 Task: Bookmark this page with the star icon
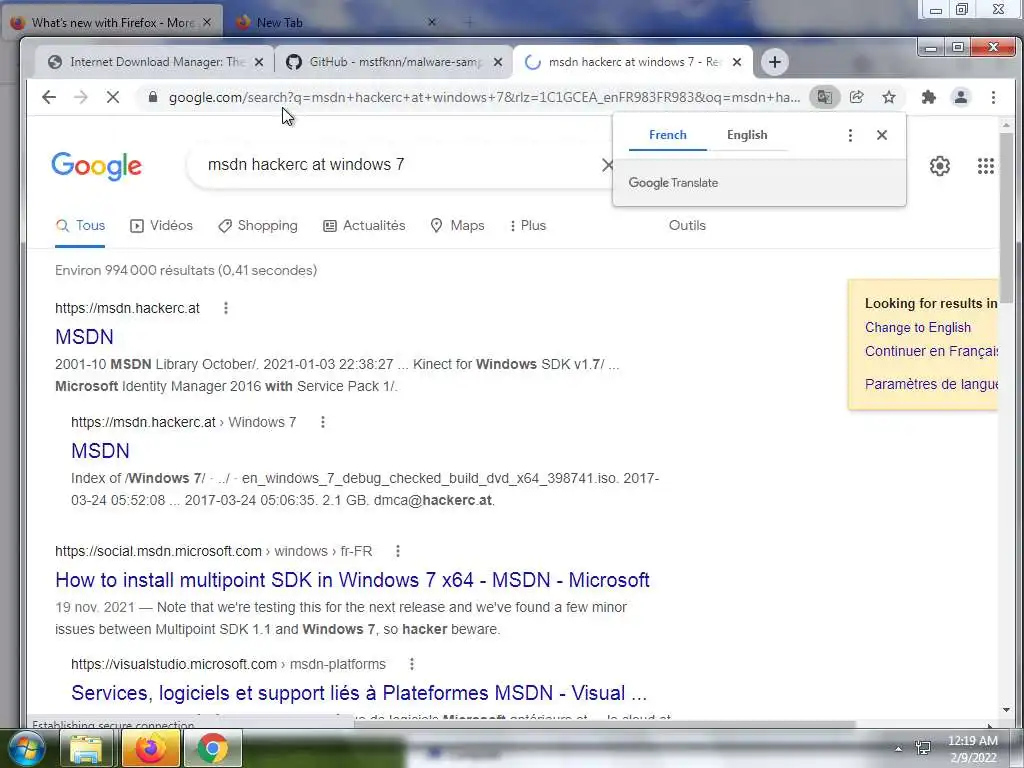coord(889,97)
